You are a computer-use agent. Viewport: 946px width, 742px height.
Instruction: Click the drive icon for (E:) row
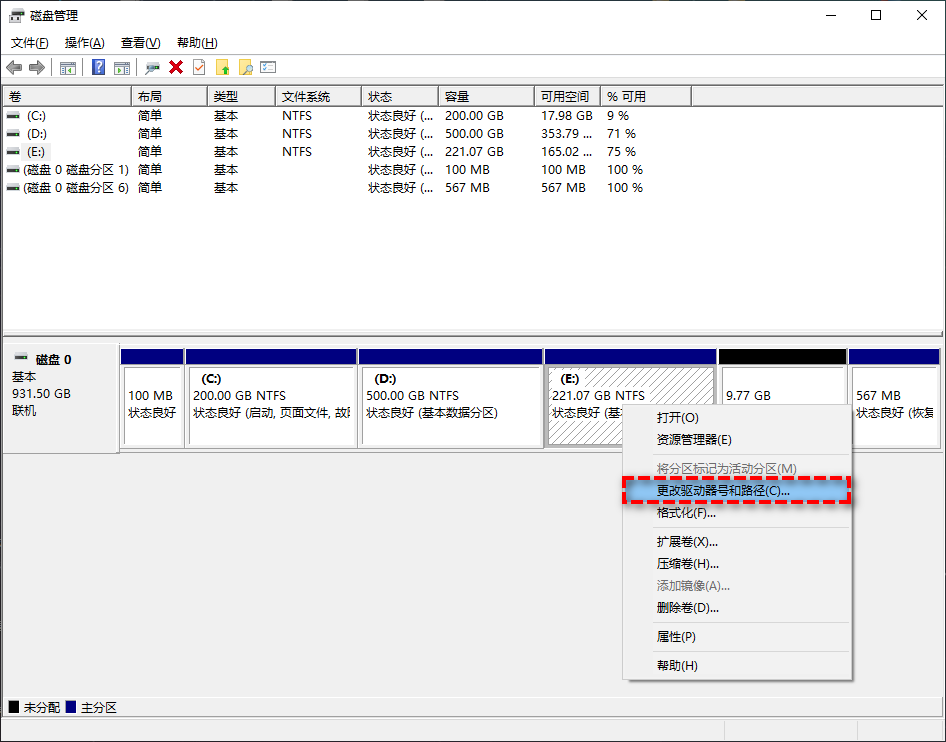pos(13,151)
